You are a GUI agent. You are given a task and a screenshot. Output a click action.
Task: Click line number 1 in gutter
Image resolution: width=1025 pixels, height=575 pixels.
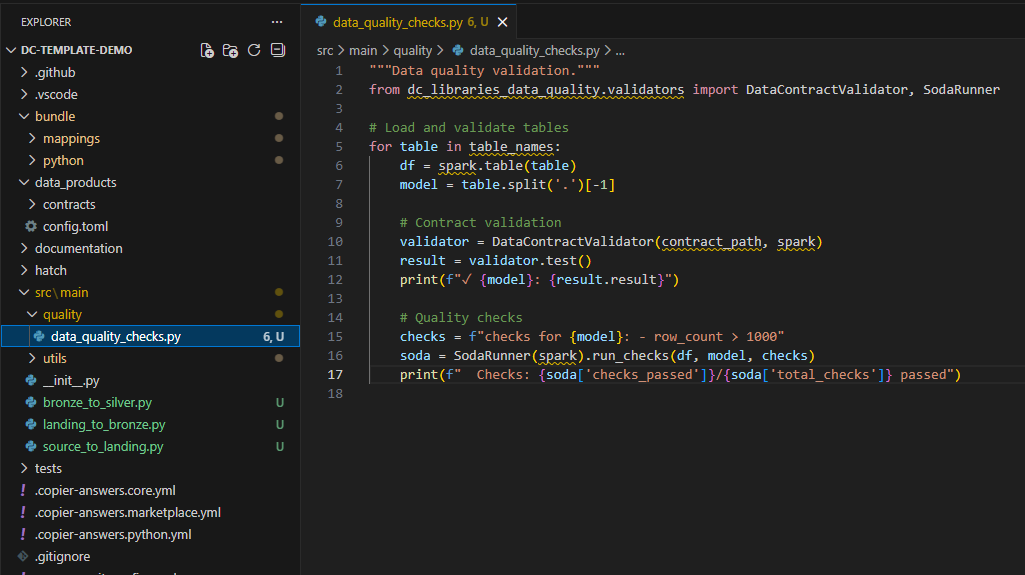339,71
